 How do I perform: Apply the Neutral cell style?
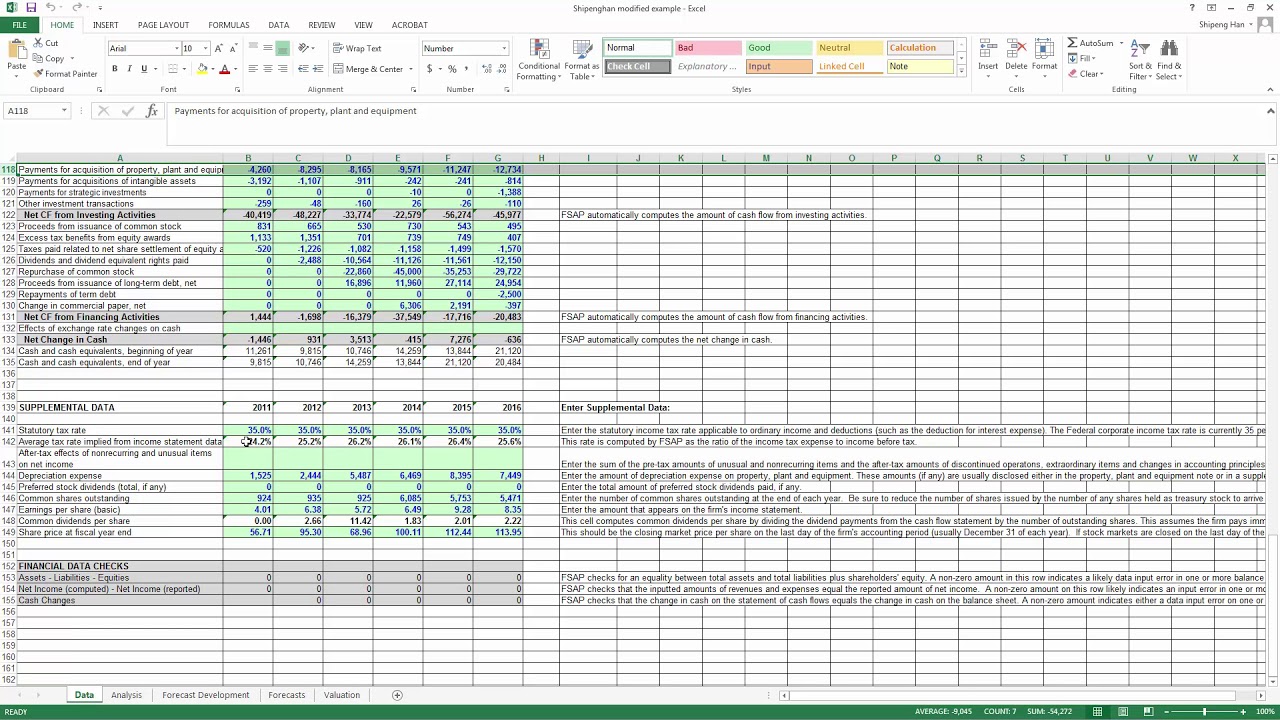tap(849, 48)
